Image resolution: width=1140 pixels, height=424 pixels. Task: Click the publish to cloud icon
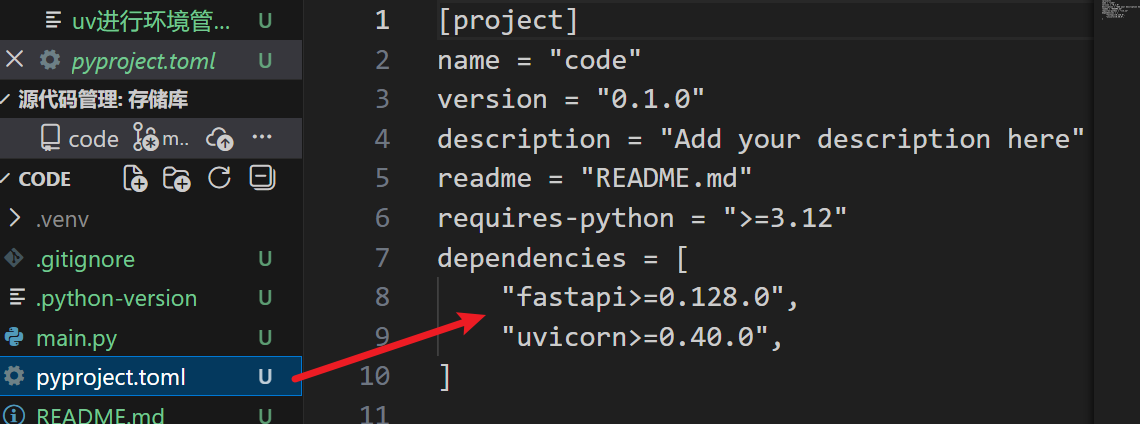click(x=219, y=139)
